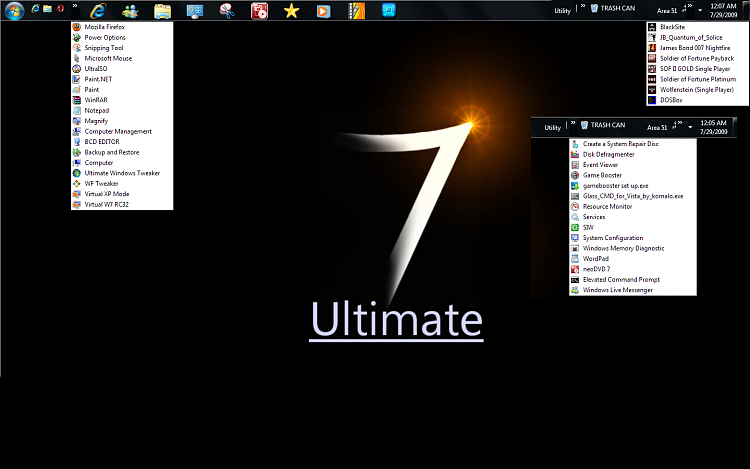Click the Wolfenstein (Single Player) icon
Viewport: 750px width, 469px height.
(652, 89)
